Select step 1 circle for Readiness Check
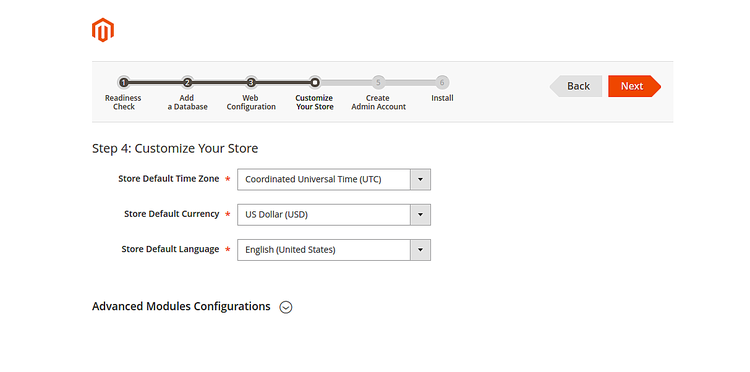Screen dimensions: 750x372 point(123,83)
